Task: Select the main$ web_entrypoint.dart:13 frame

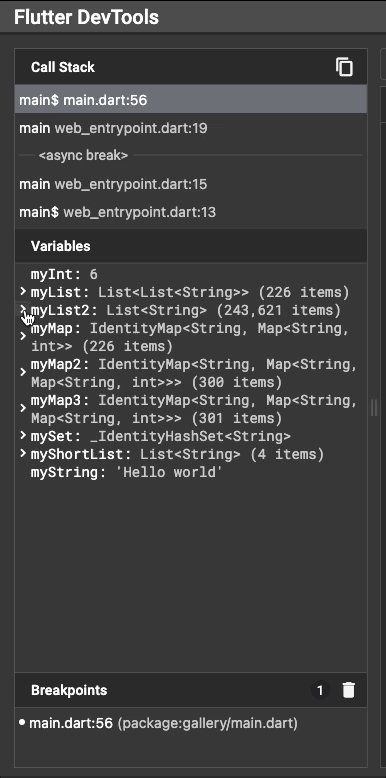Action: click(x=191, y=212)
